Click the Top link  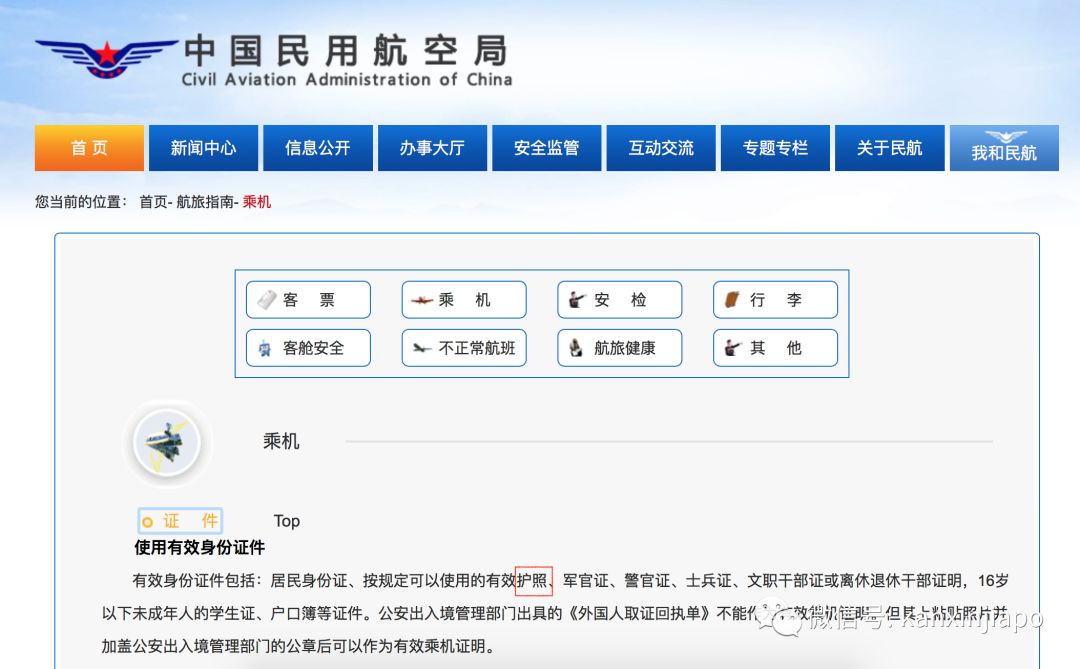pyautogui.click(x=287, y=521)
